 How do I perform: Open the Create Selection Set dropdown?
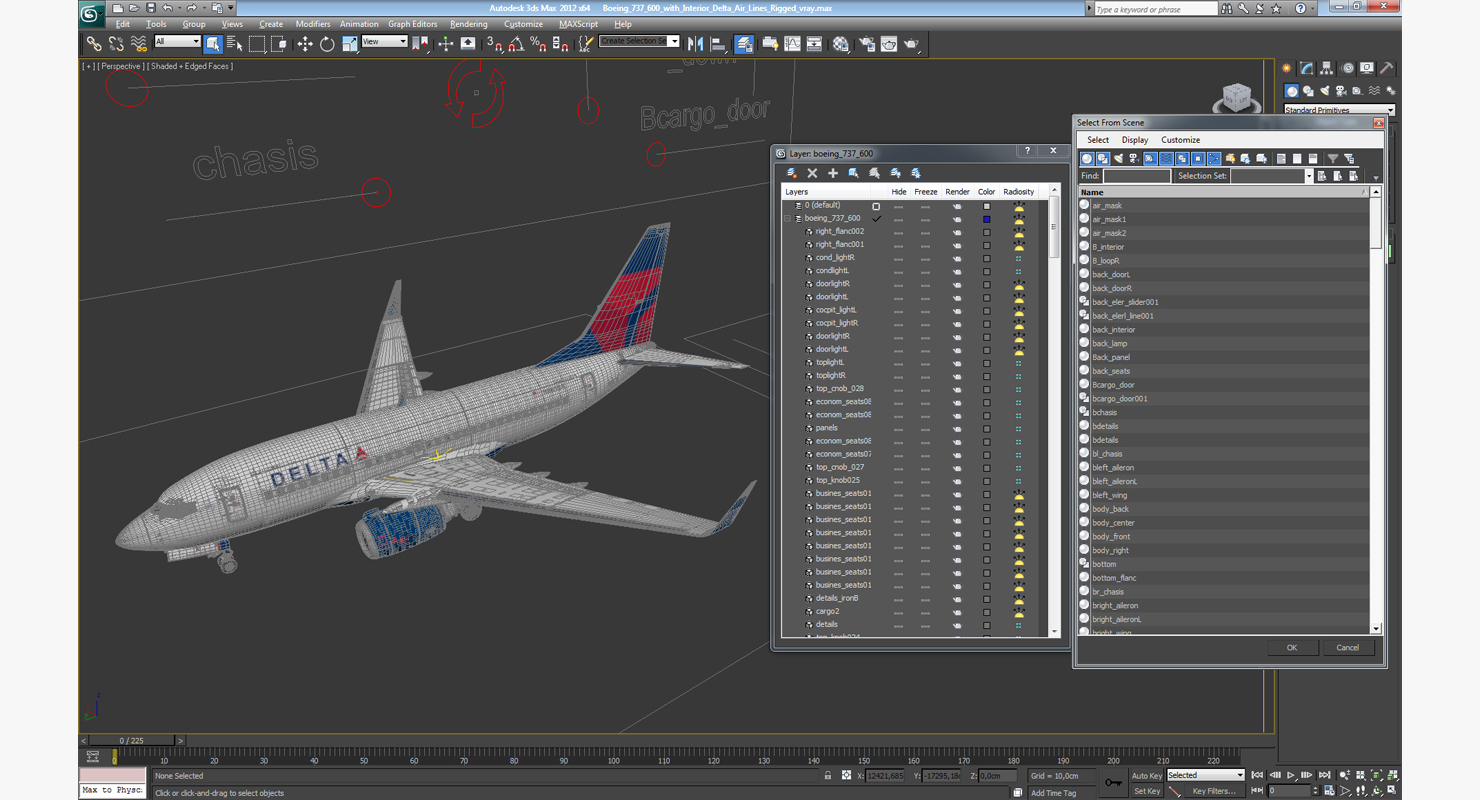639,42
